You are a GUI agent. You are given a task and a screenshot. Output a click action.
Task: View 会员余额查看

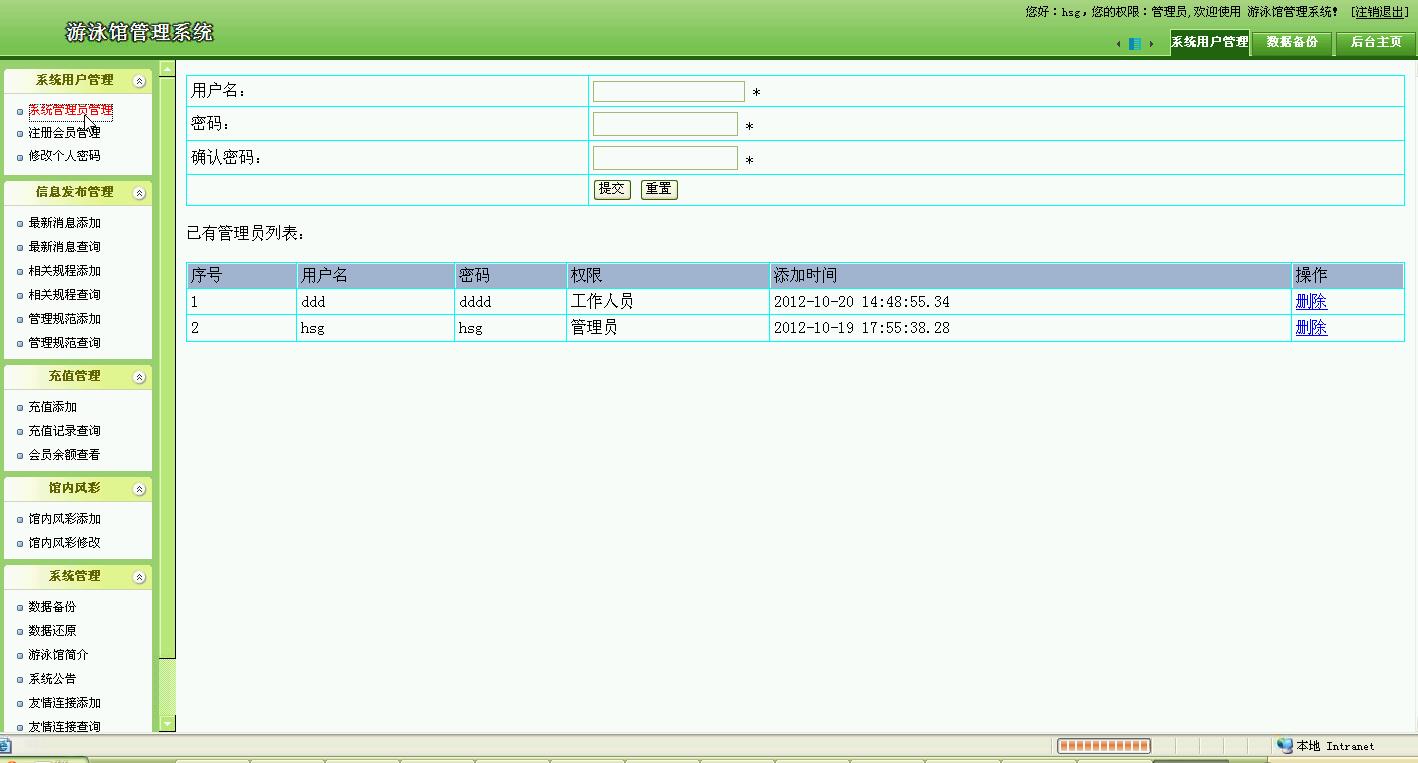point(64,455)
